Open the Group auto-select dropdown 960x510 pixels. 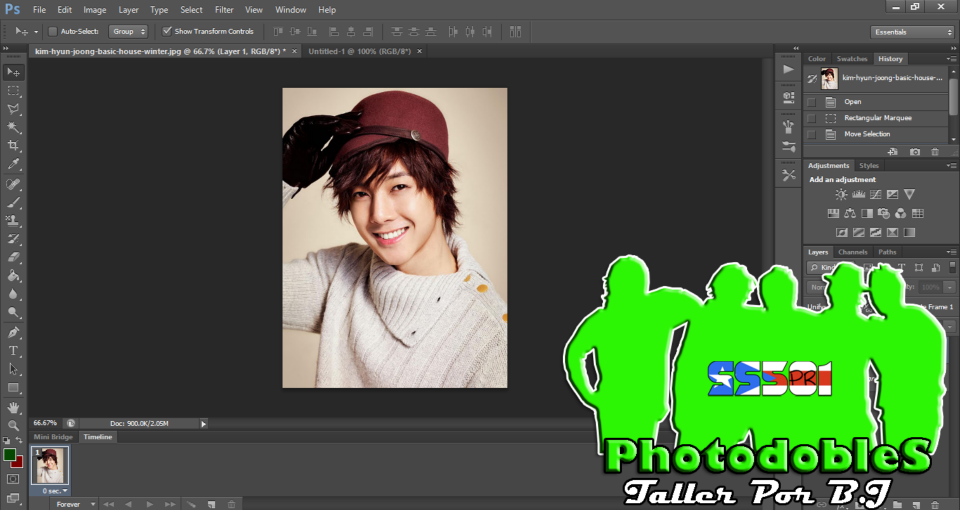tap(128, 31)
